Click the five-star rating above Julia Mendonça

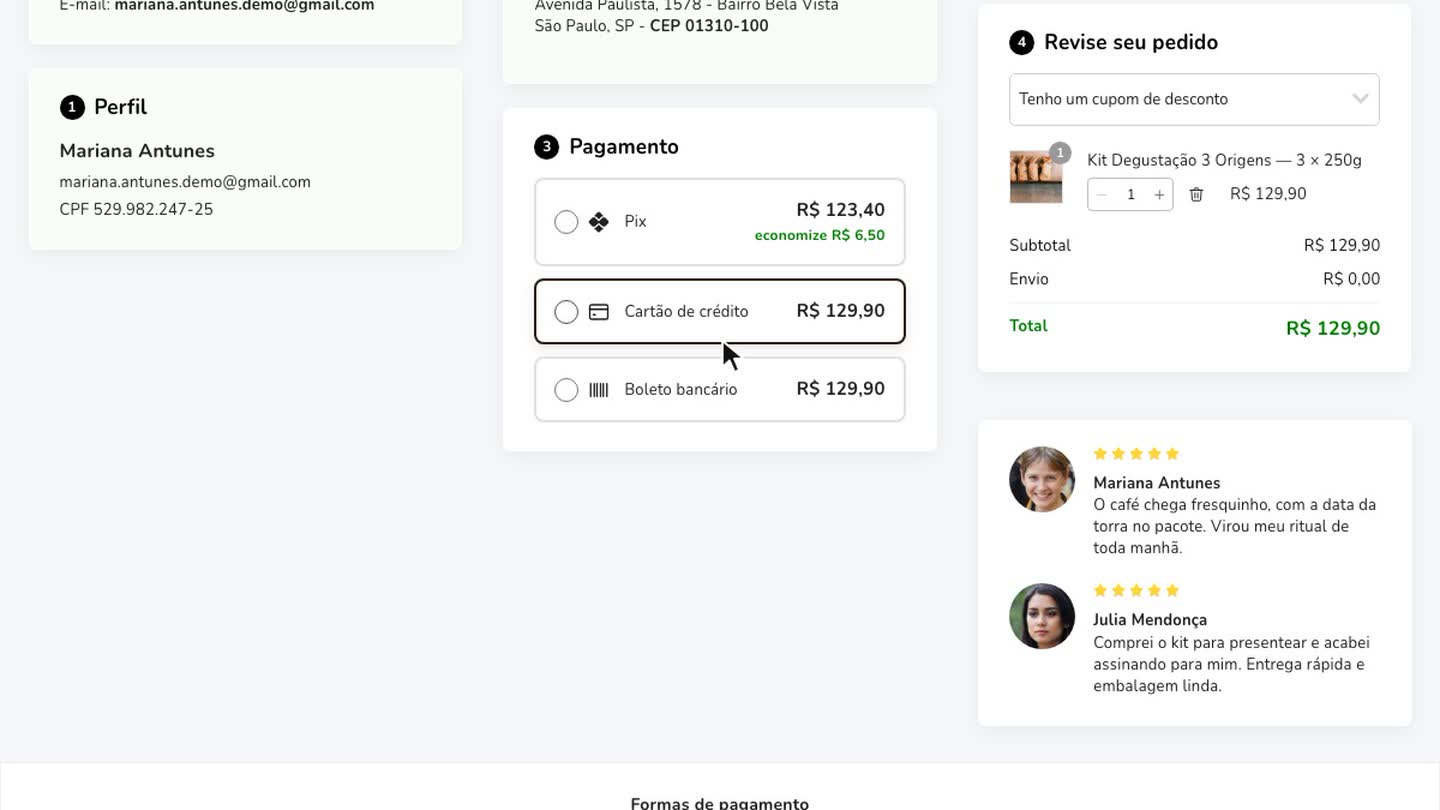tap(1137, 591)
